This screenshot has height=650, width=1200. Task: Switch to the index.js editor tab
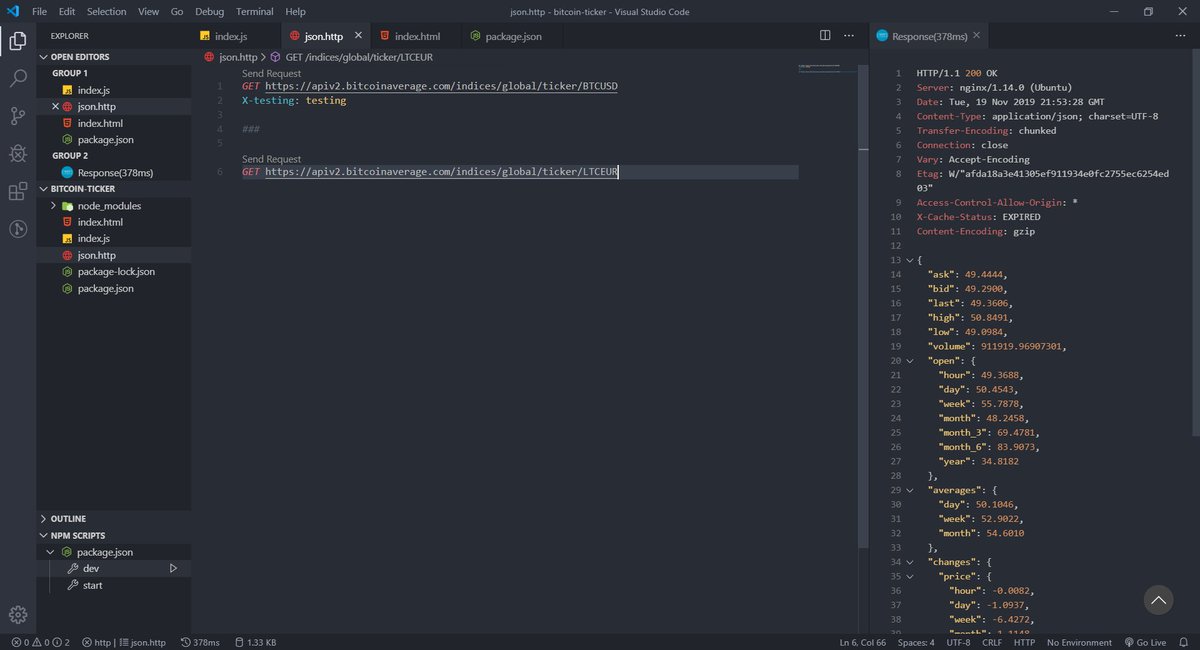click(x=231, y=36)
